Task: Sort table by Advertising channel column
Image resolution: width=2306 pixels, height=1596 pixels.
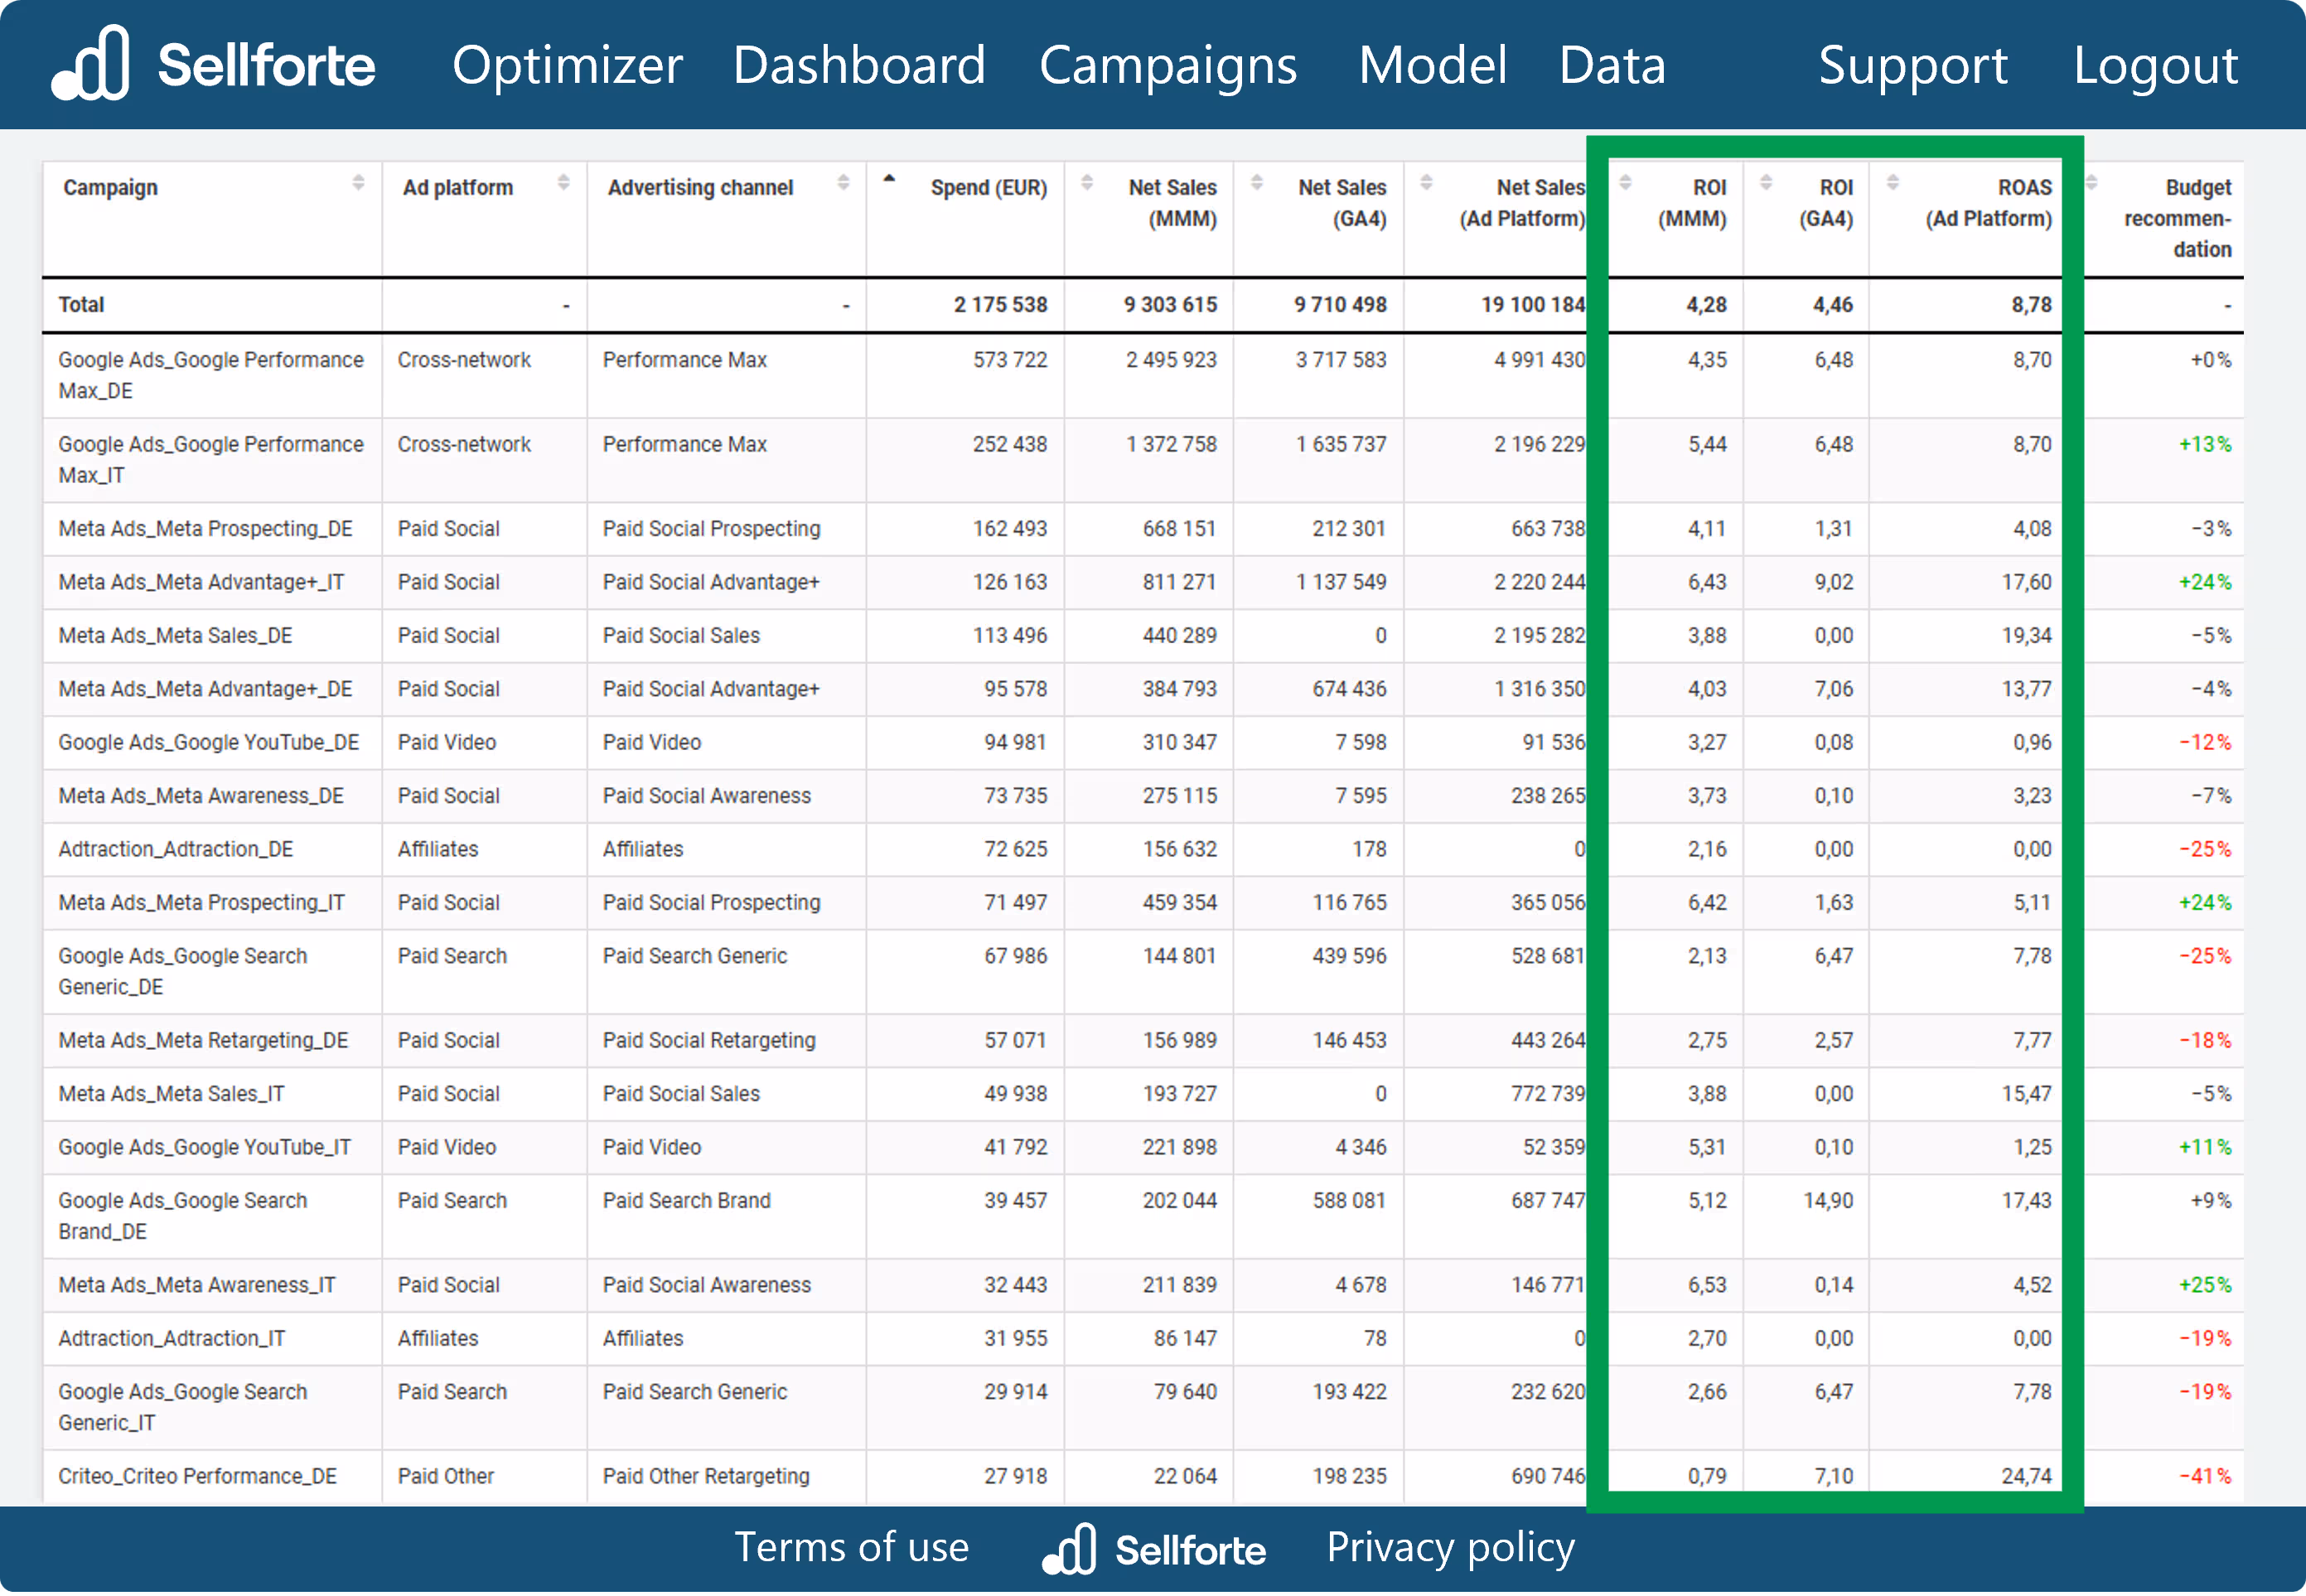Action: pos(843,183)
